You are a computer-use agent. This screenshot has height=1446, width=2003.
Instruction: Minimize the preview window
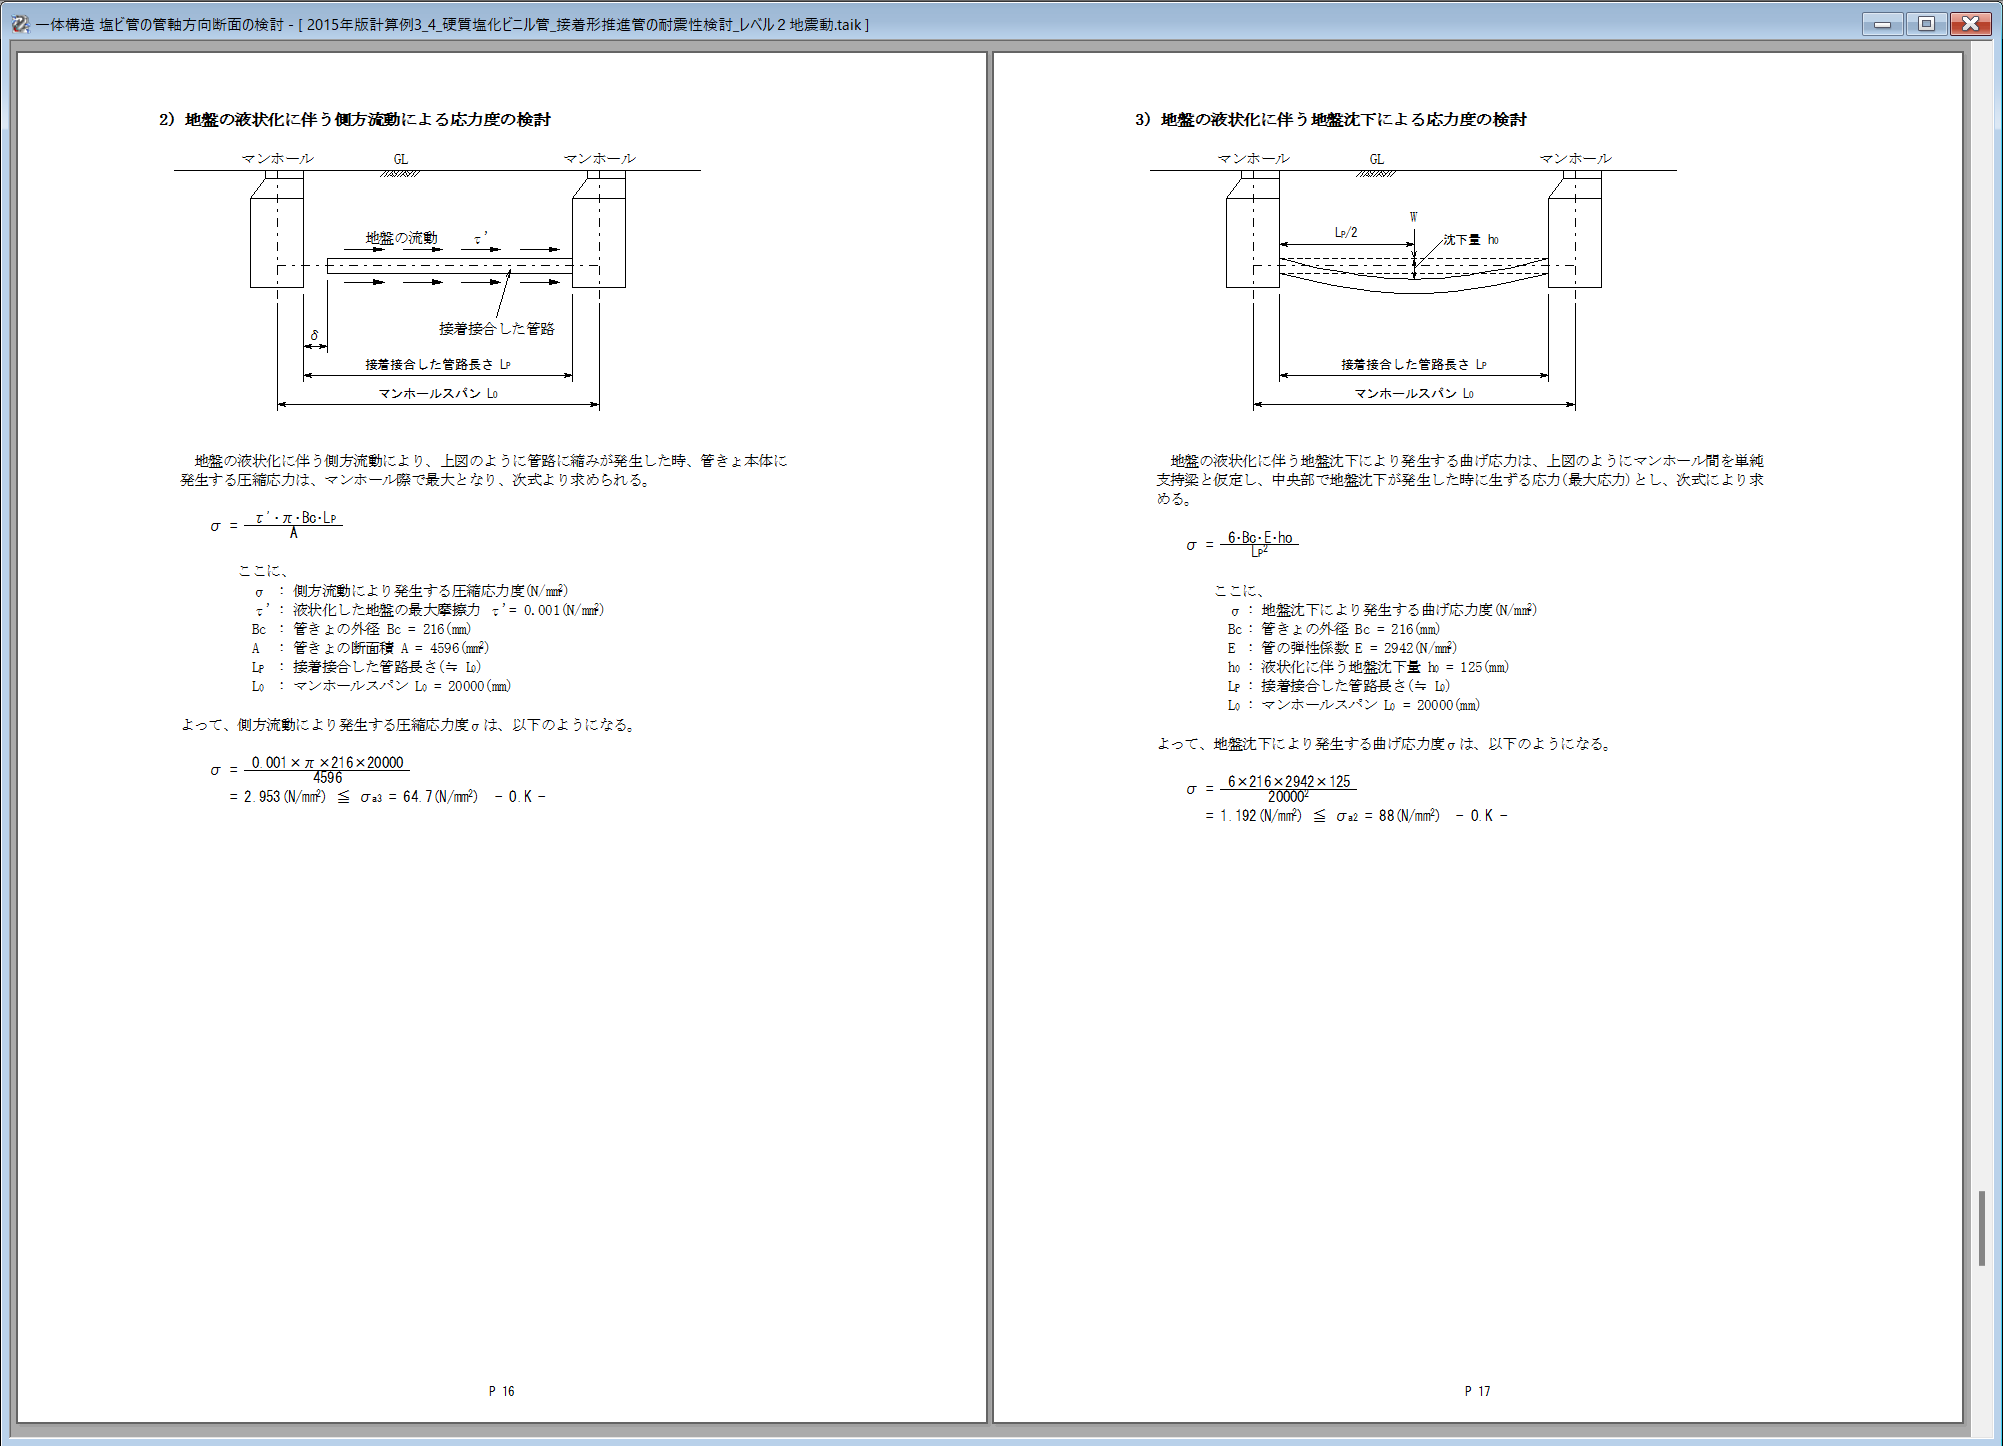(1882, 24)
